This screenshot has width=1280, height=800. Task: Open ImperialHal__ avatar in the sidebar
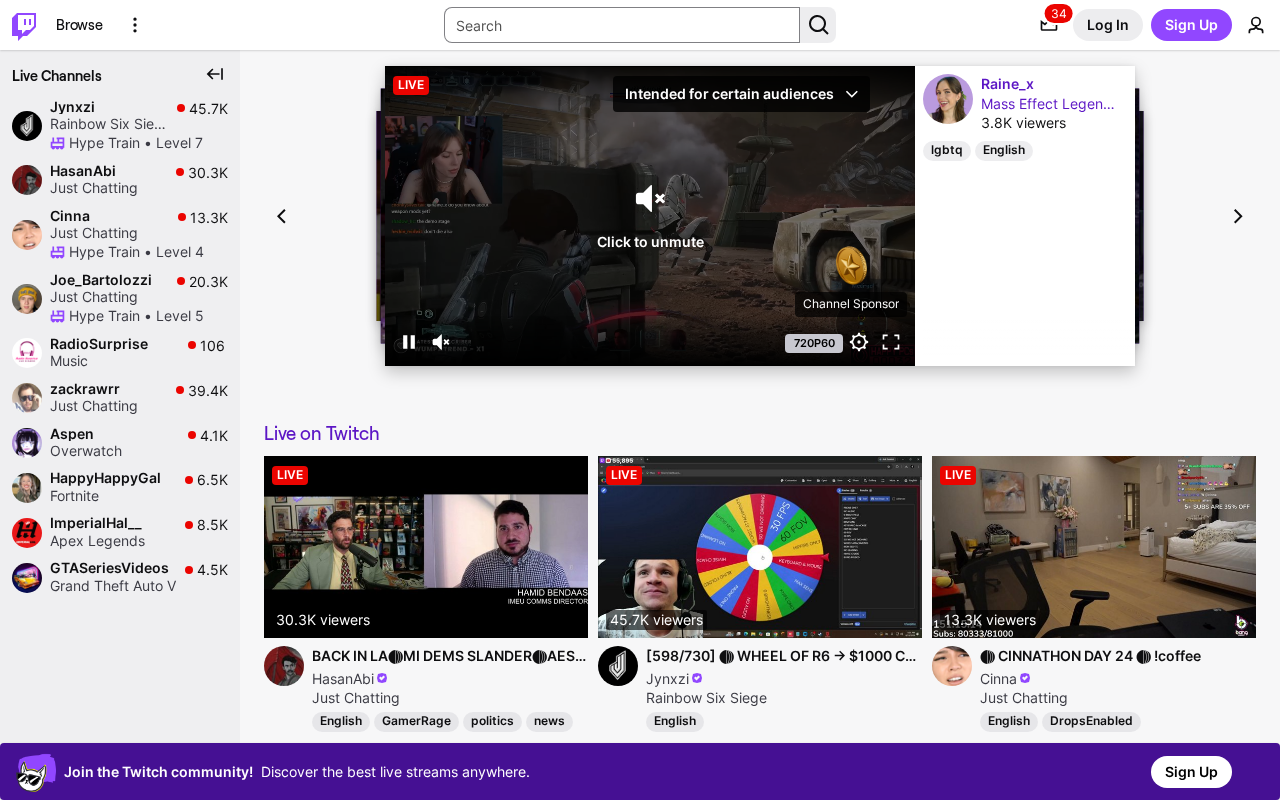27,532
